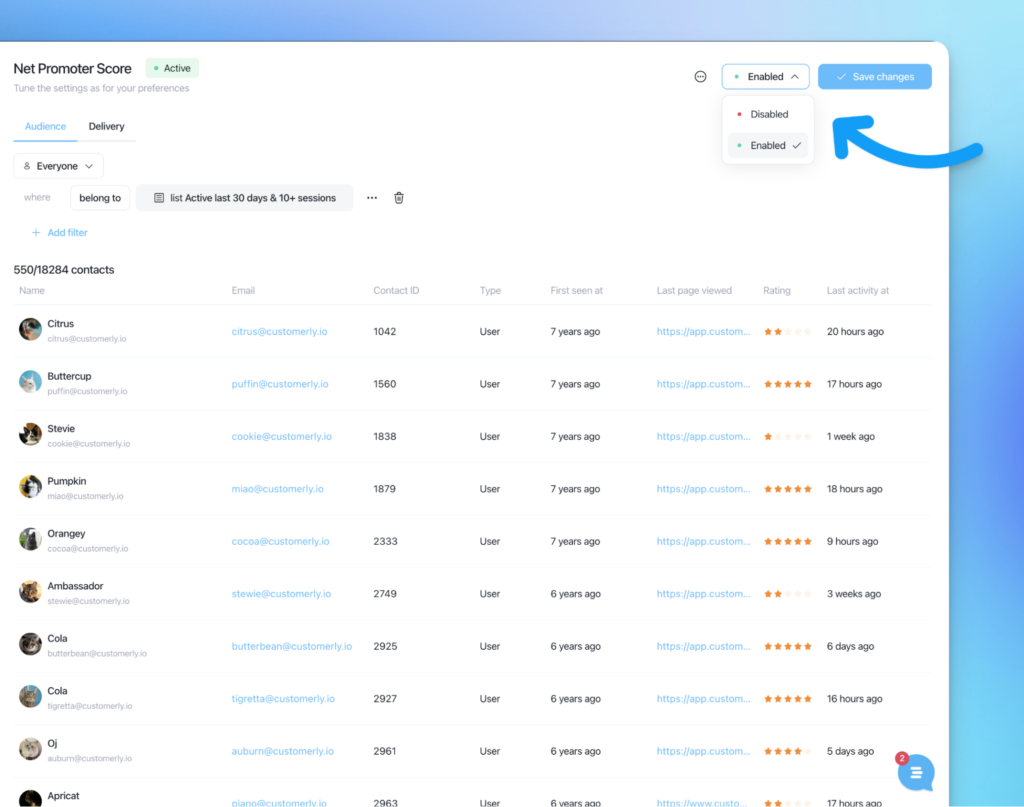The height and width of the screenshot is (807, 1024).
Task: Open tigretta@customerly.io email link
Action: pos(283,699)
